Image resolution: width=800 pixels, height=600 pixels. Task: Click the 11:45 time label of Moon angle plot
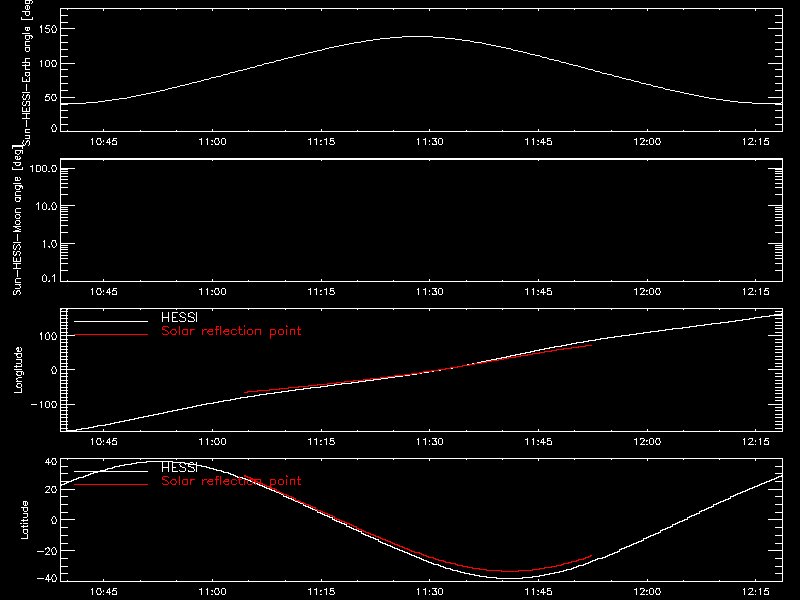coord(538,292)
